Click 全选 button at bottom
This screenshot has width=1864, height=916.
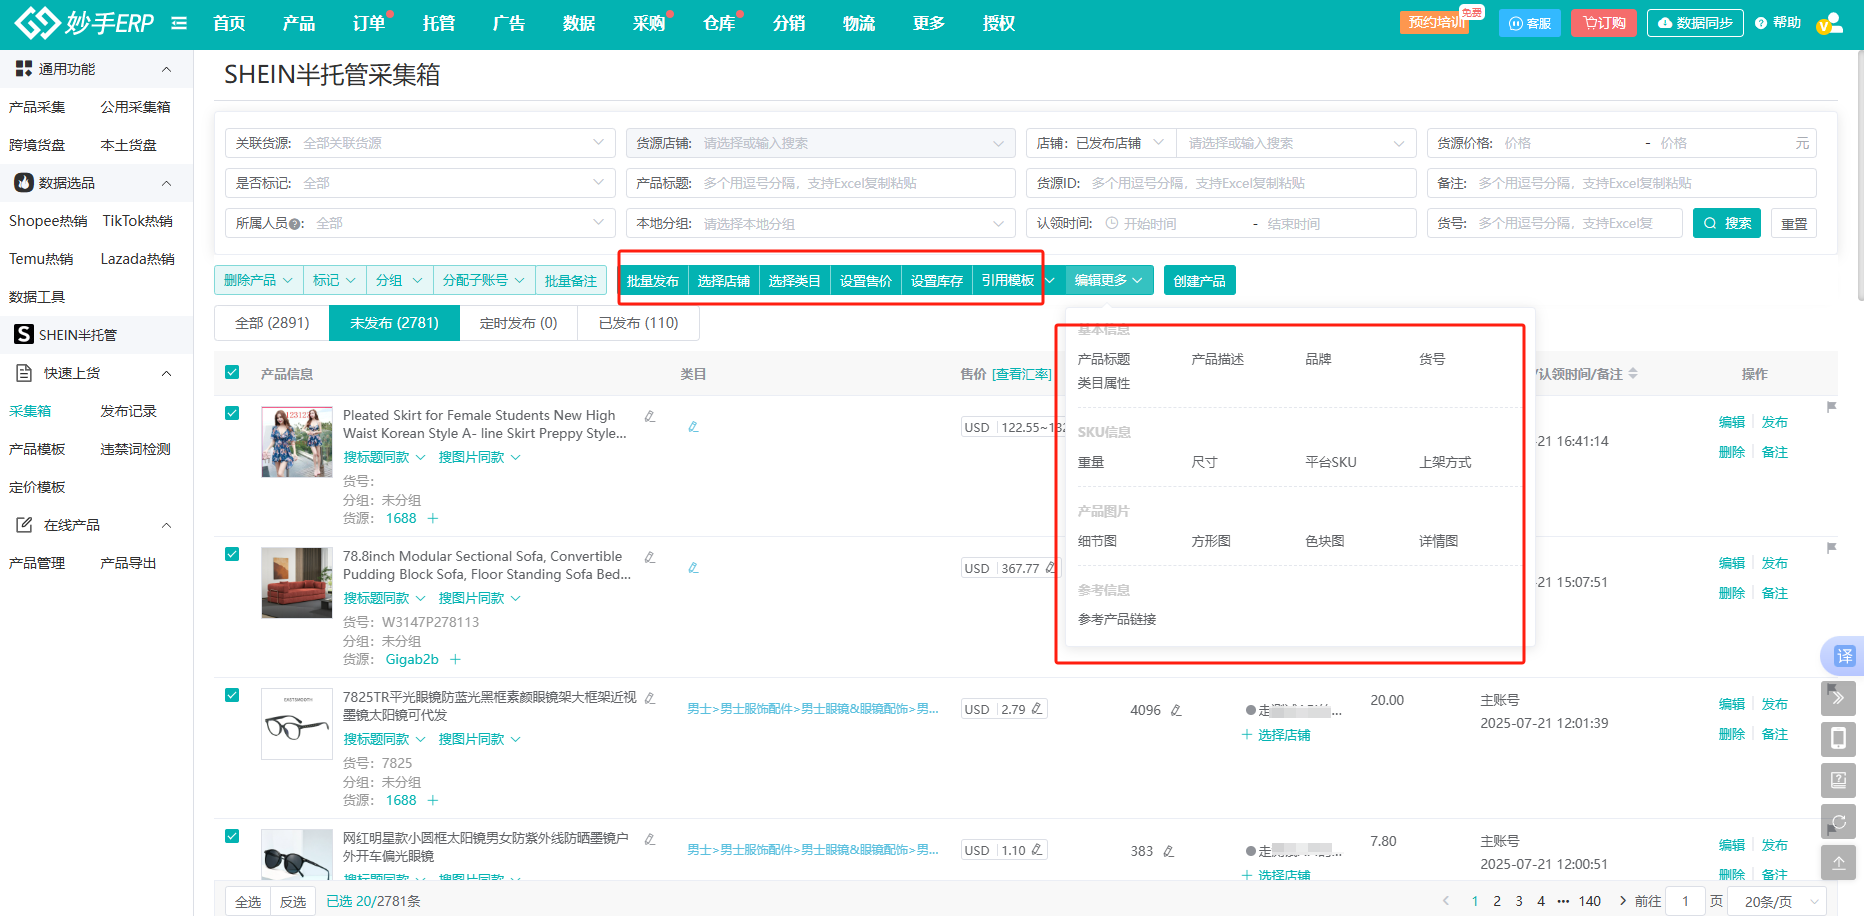pos(248,901)
